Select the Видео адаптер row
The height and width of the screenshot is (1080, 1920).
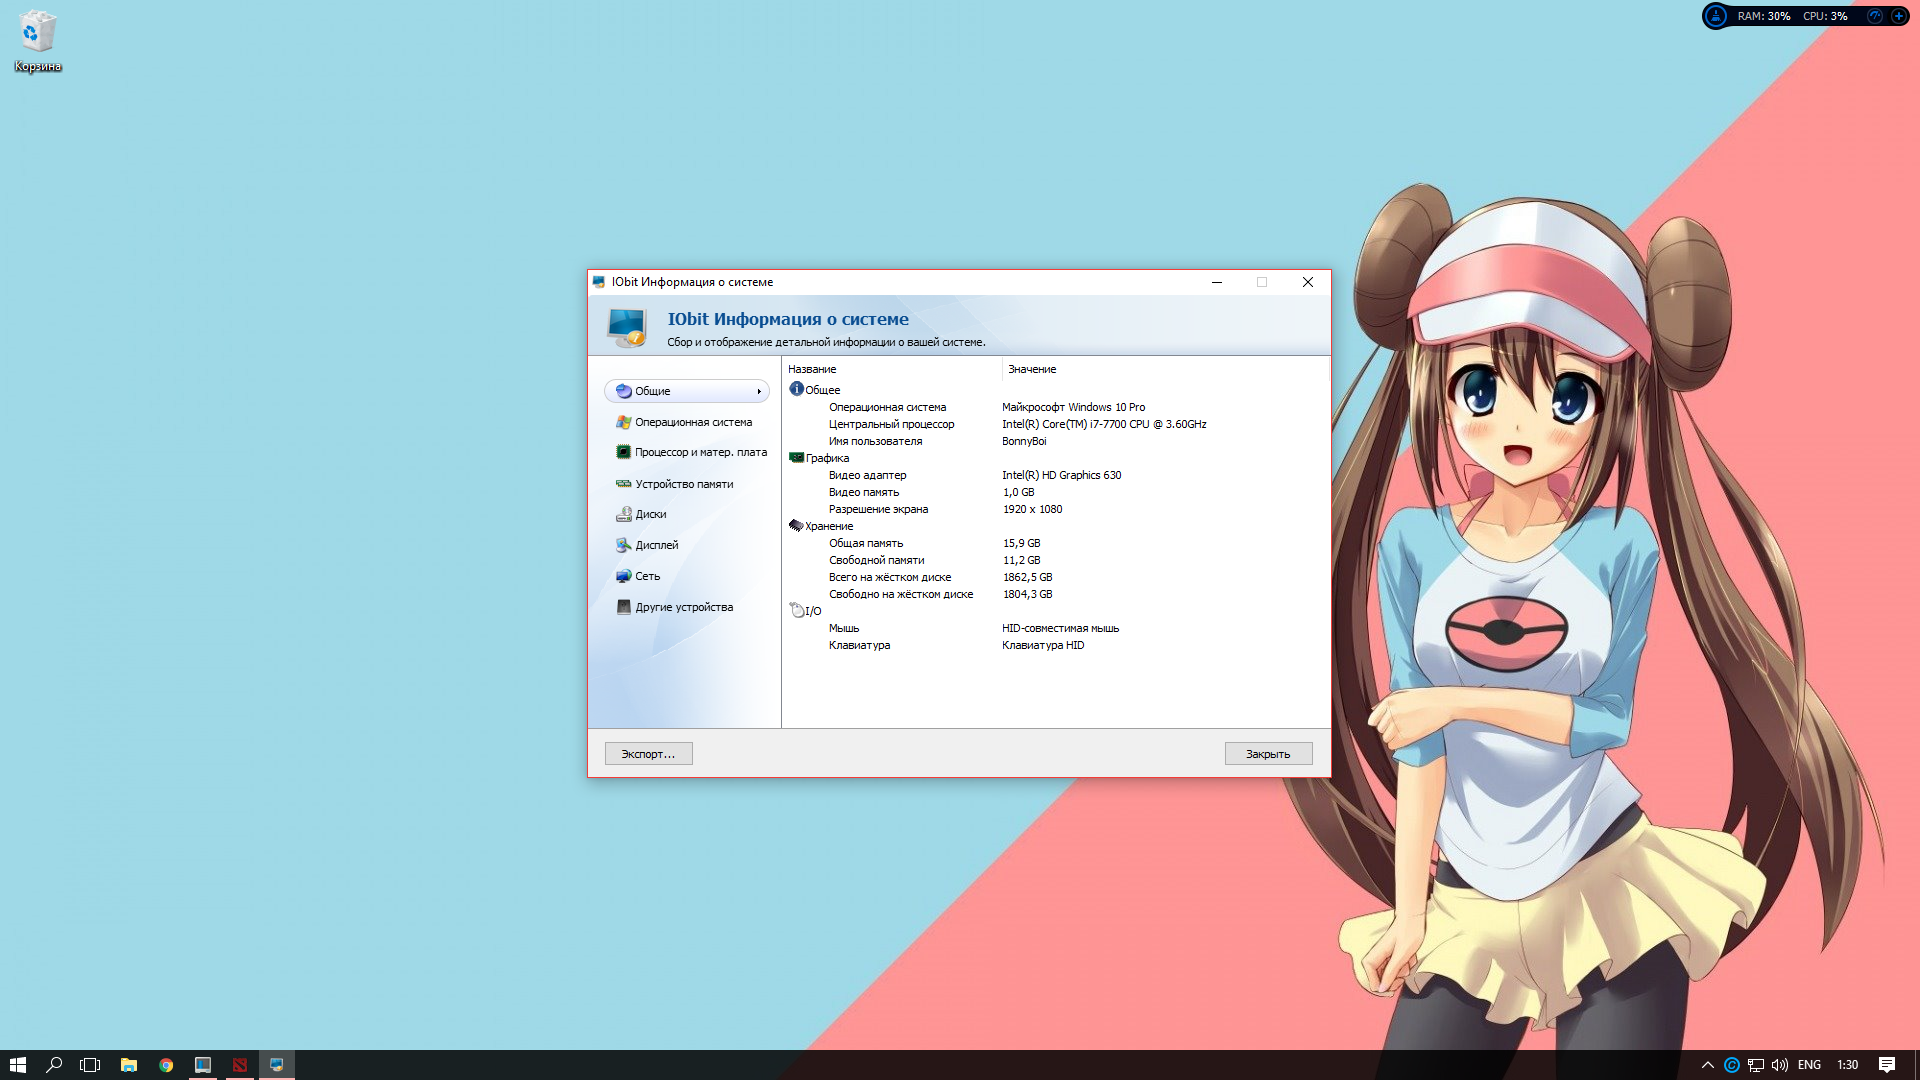[1056, 475]
